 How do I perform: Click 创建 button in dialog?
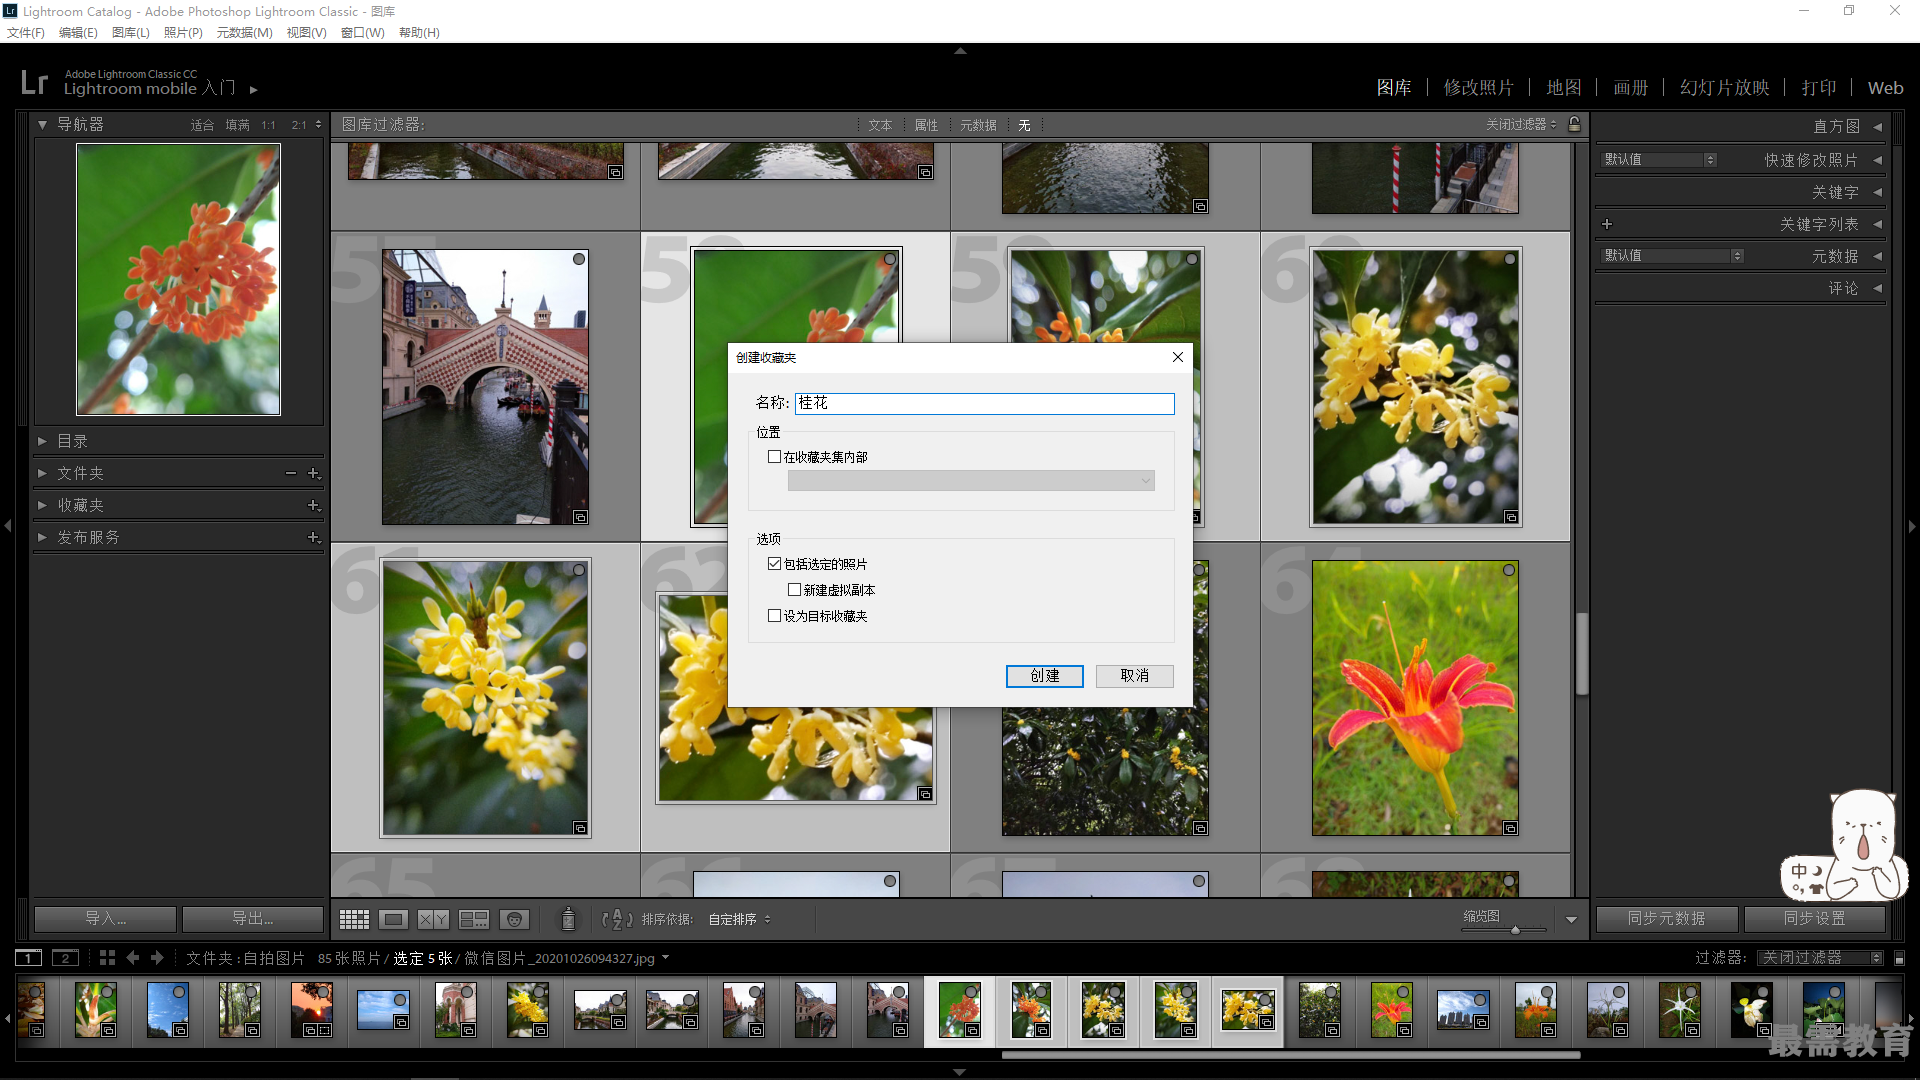[1044, 676]
